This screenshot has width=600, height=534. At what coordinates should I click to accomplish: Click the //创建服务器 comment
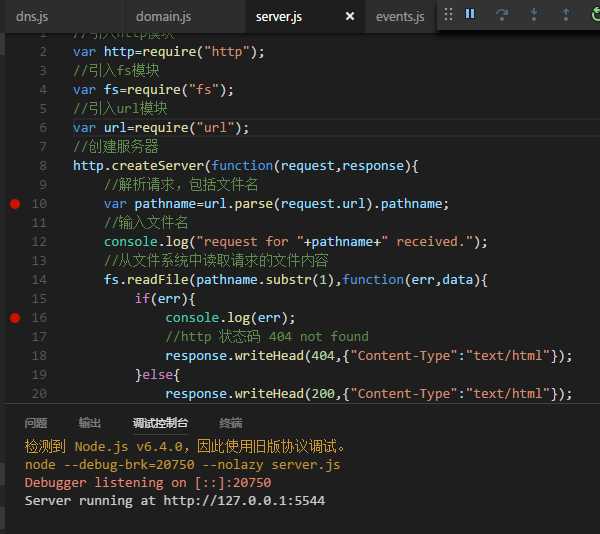116,147
